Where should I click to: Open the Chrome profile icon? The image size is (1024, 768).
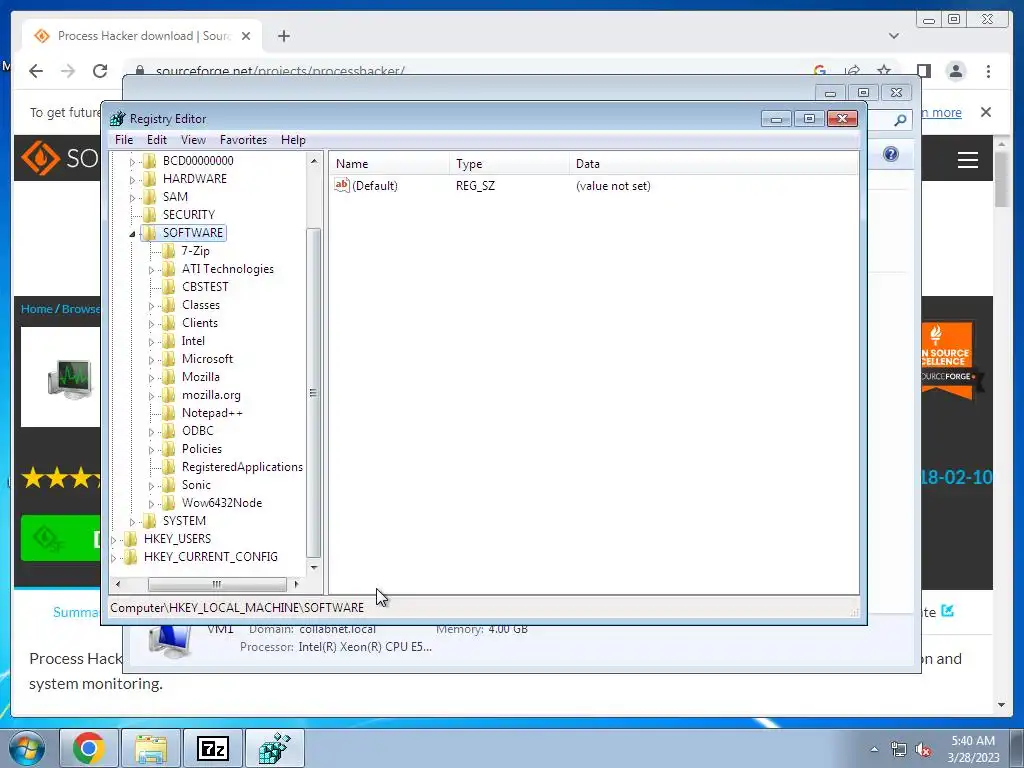(956, 71)
